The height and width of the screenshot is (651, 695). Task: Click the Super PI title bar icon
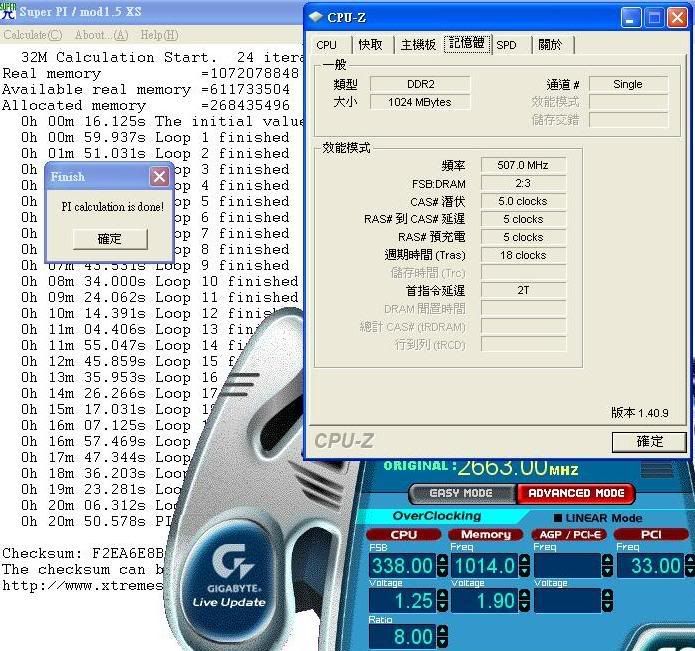pyautogui.click(x=8, y=11)
